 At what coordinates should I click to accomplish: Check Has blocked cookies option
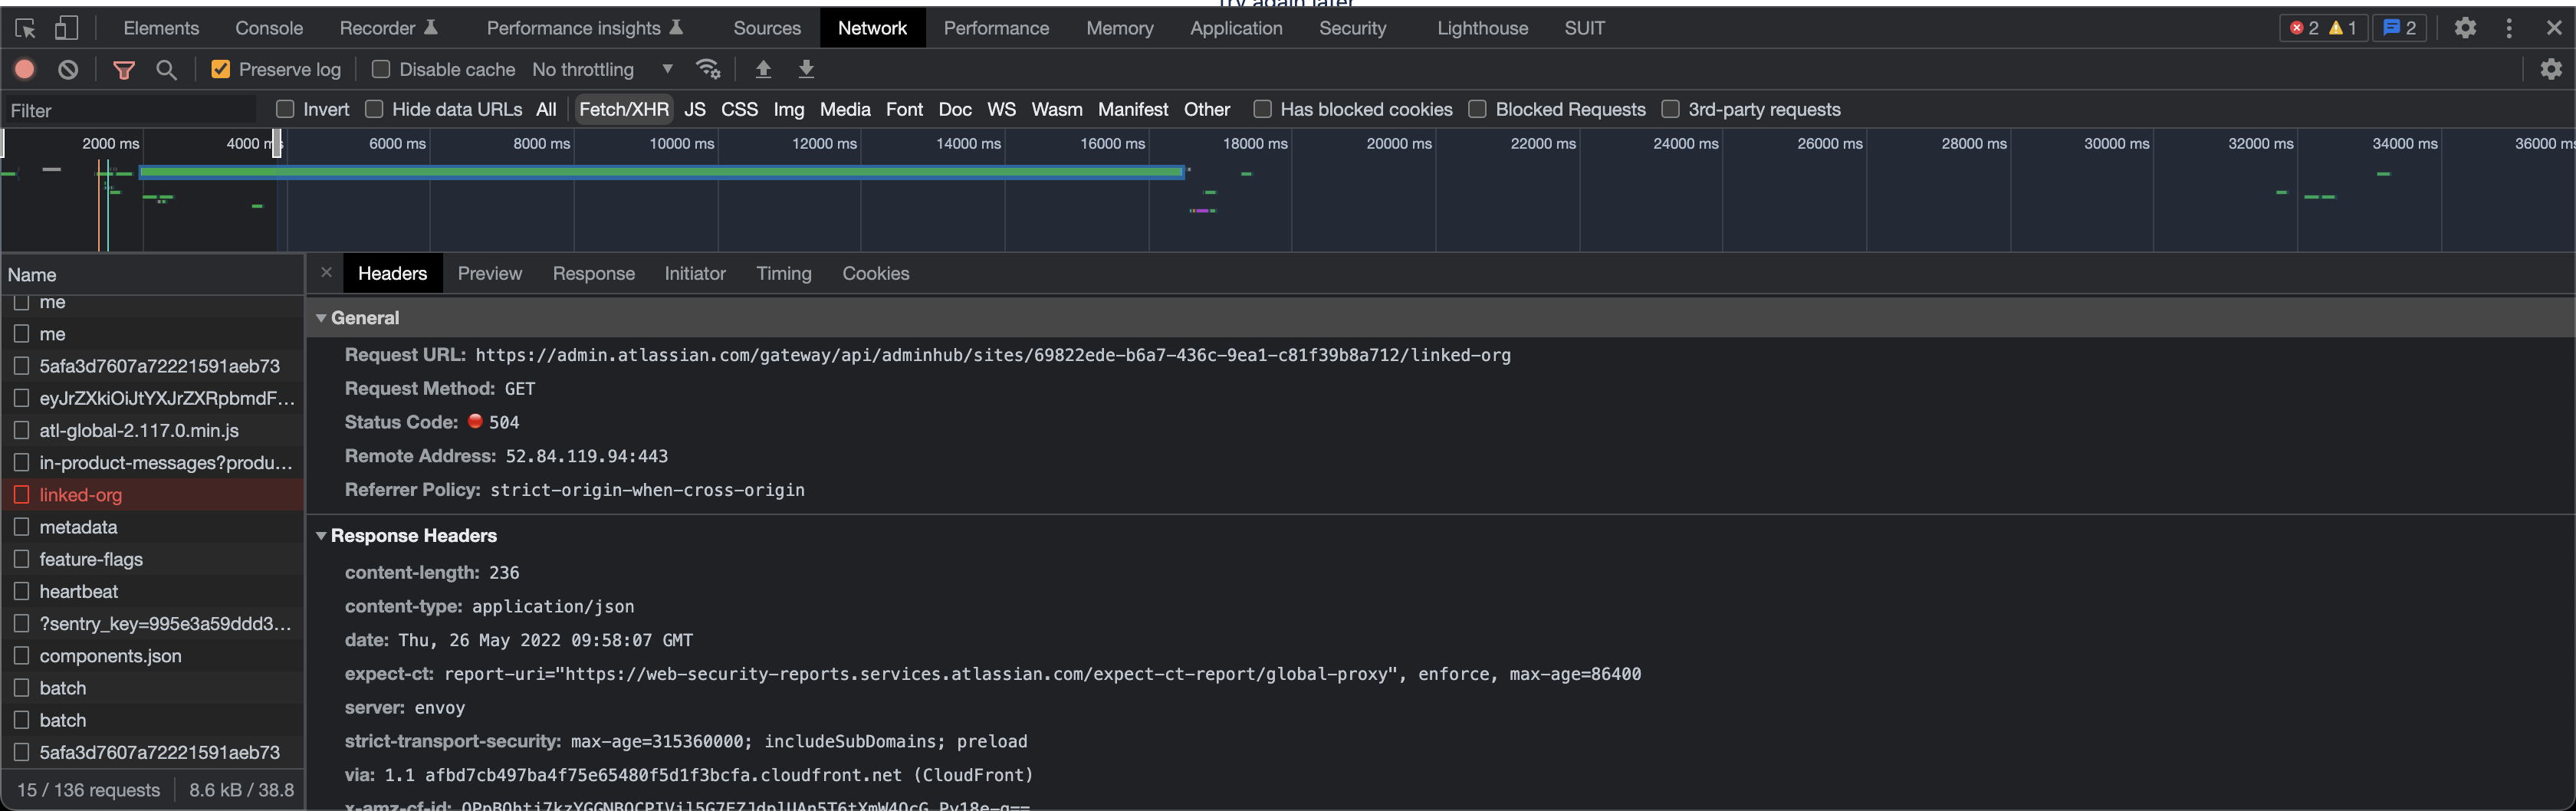(x=1262, y=109)
